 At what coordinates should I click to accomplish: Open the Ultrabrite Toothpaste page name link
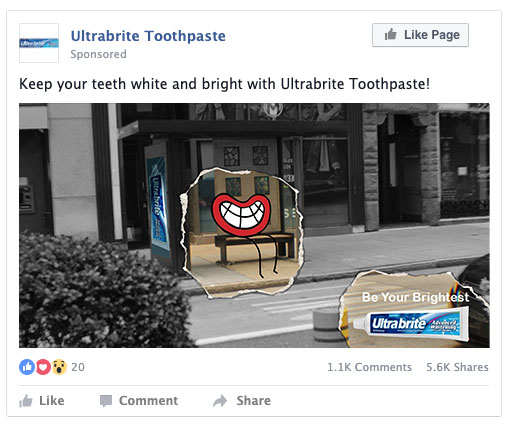click(148, 36)
